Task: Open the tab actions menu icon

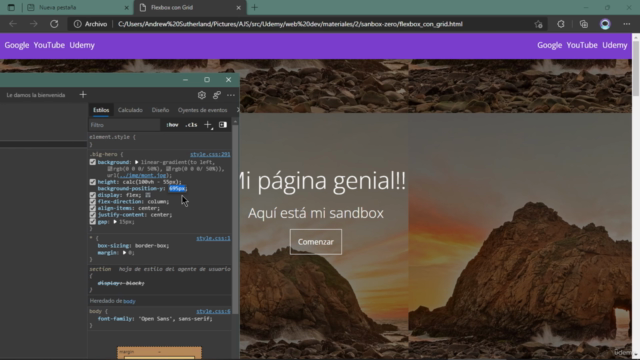Action: click(x=11, y=7)
